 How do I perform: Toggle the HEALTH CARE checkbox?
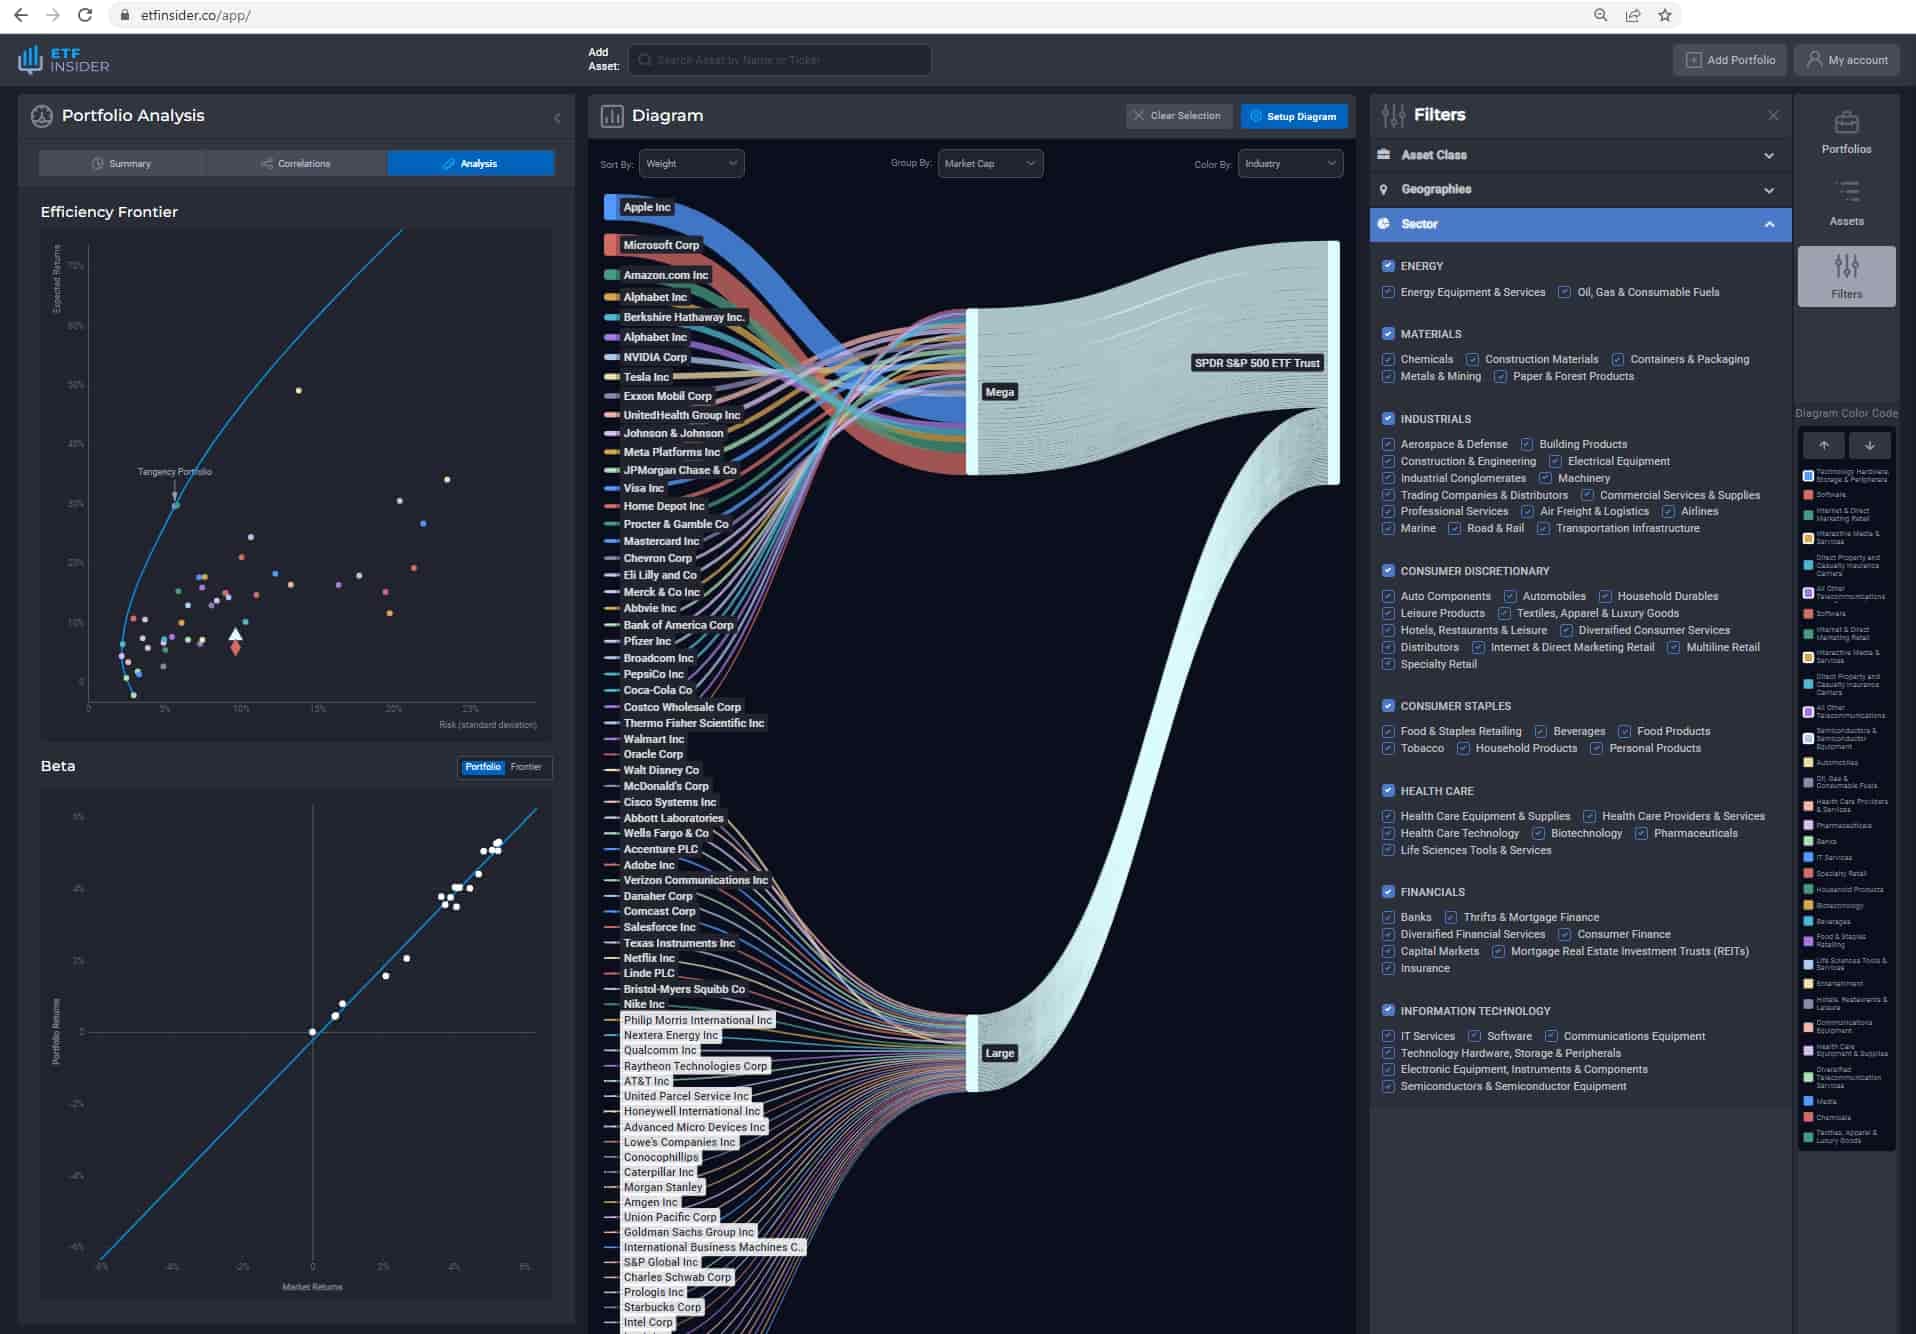(1388, 791)
